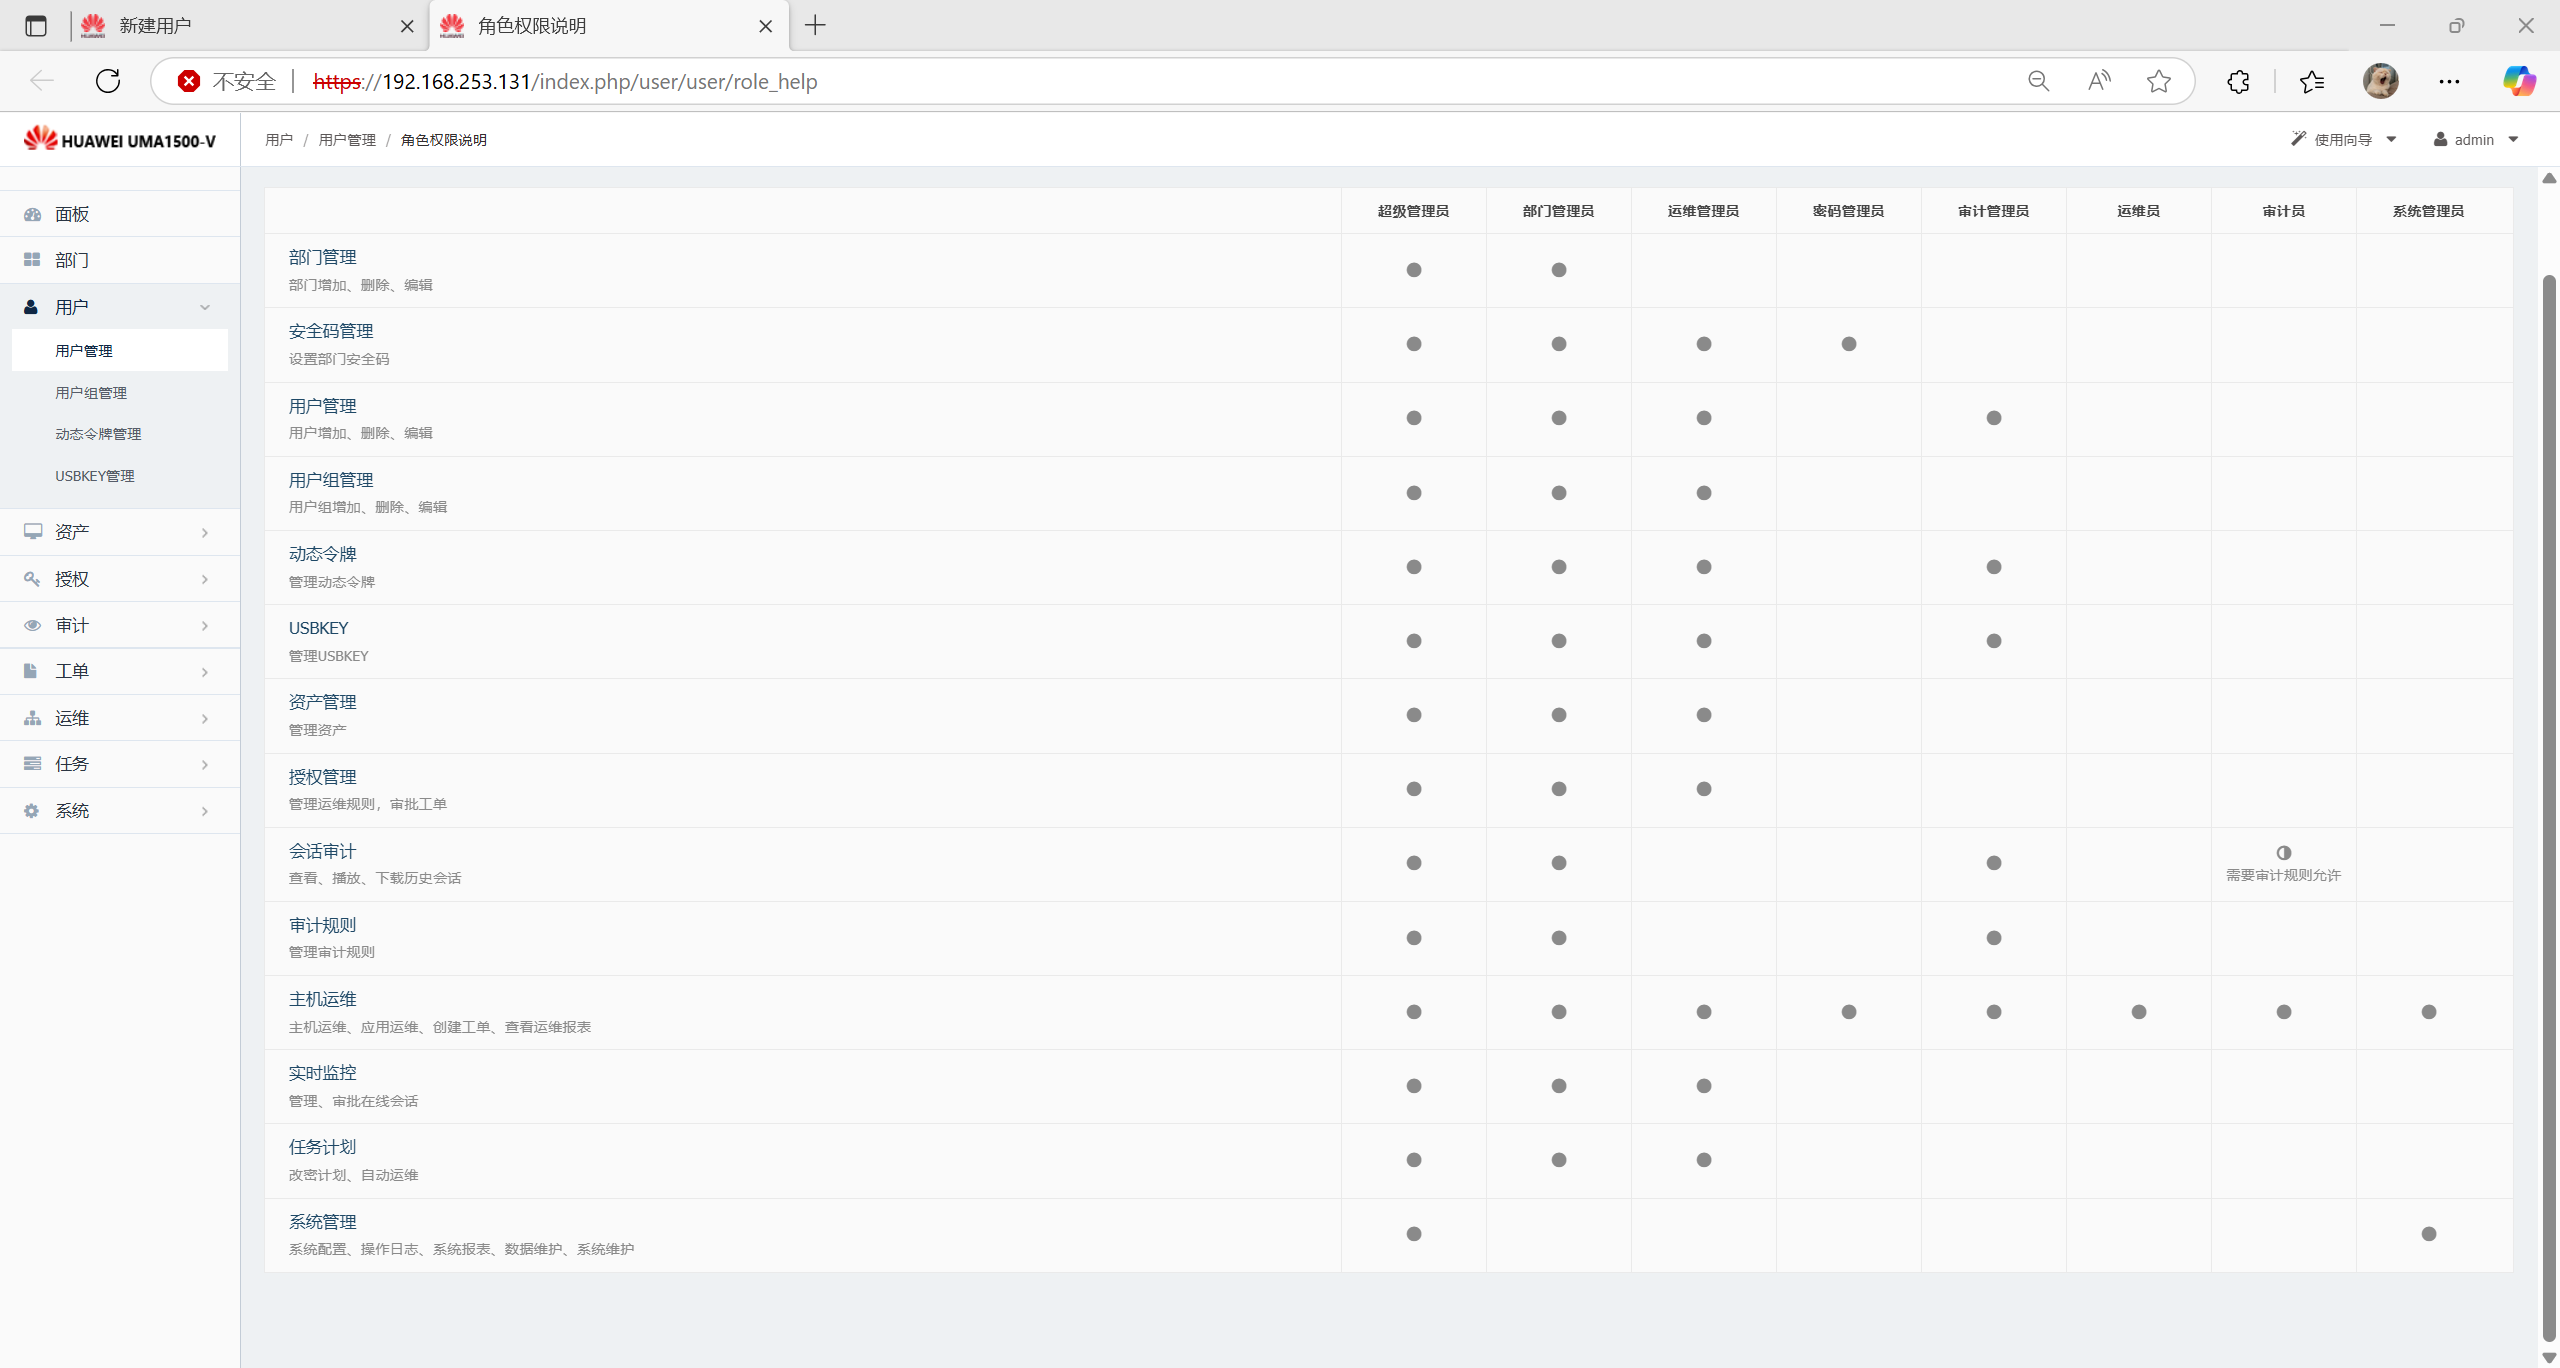
Task: Click the eye icon beside 审计
Action: 32,625
